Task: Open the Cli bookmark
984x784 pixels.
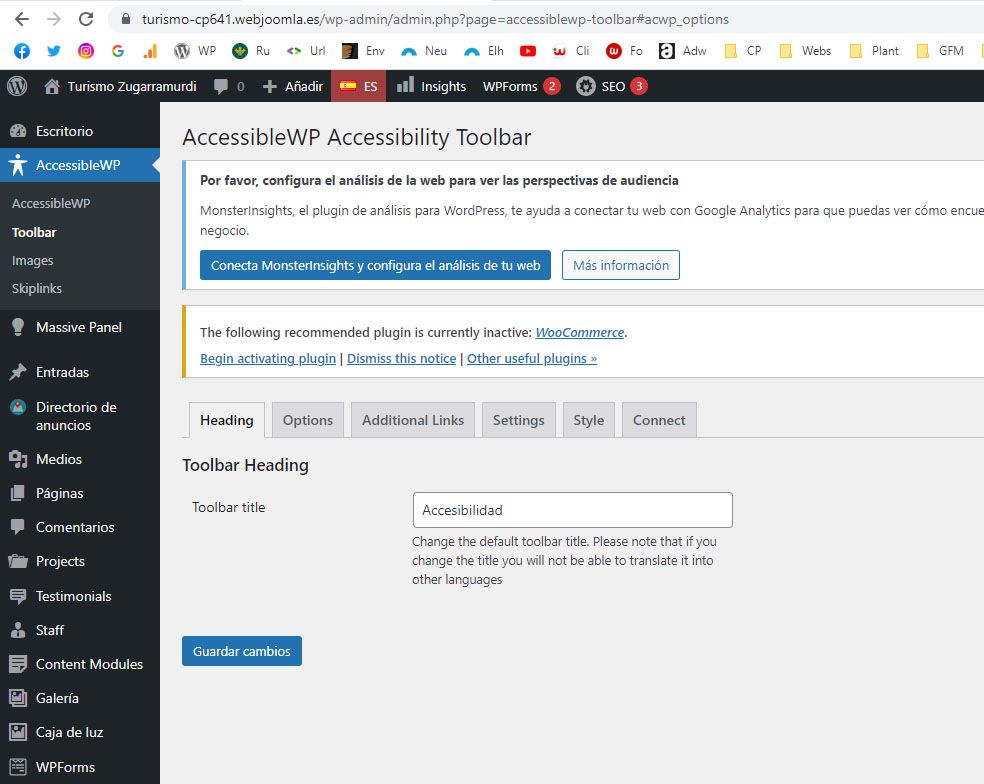Action: click(x=571, y=51)
